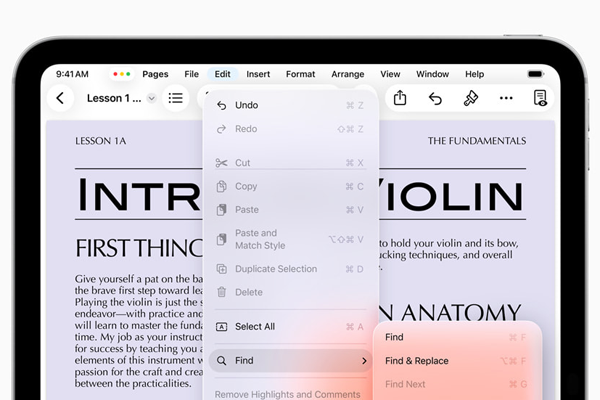Tap the window controls traffic lights

pos(122,74)
